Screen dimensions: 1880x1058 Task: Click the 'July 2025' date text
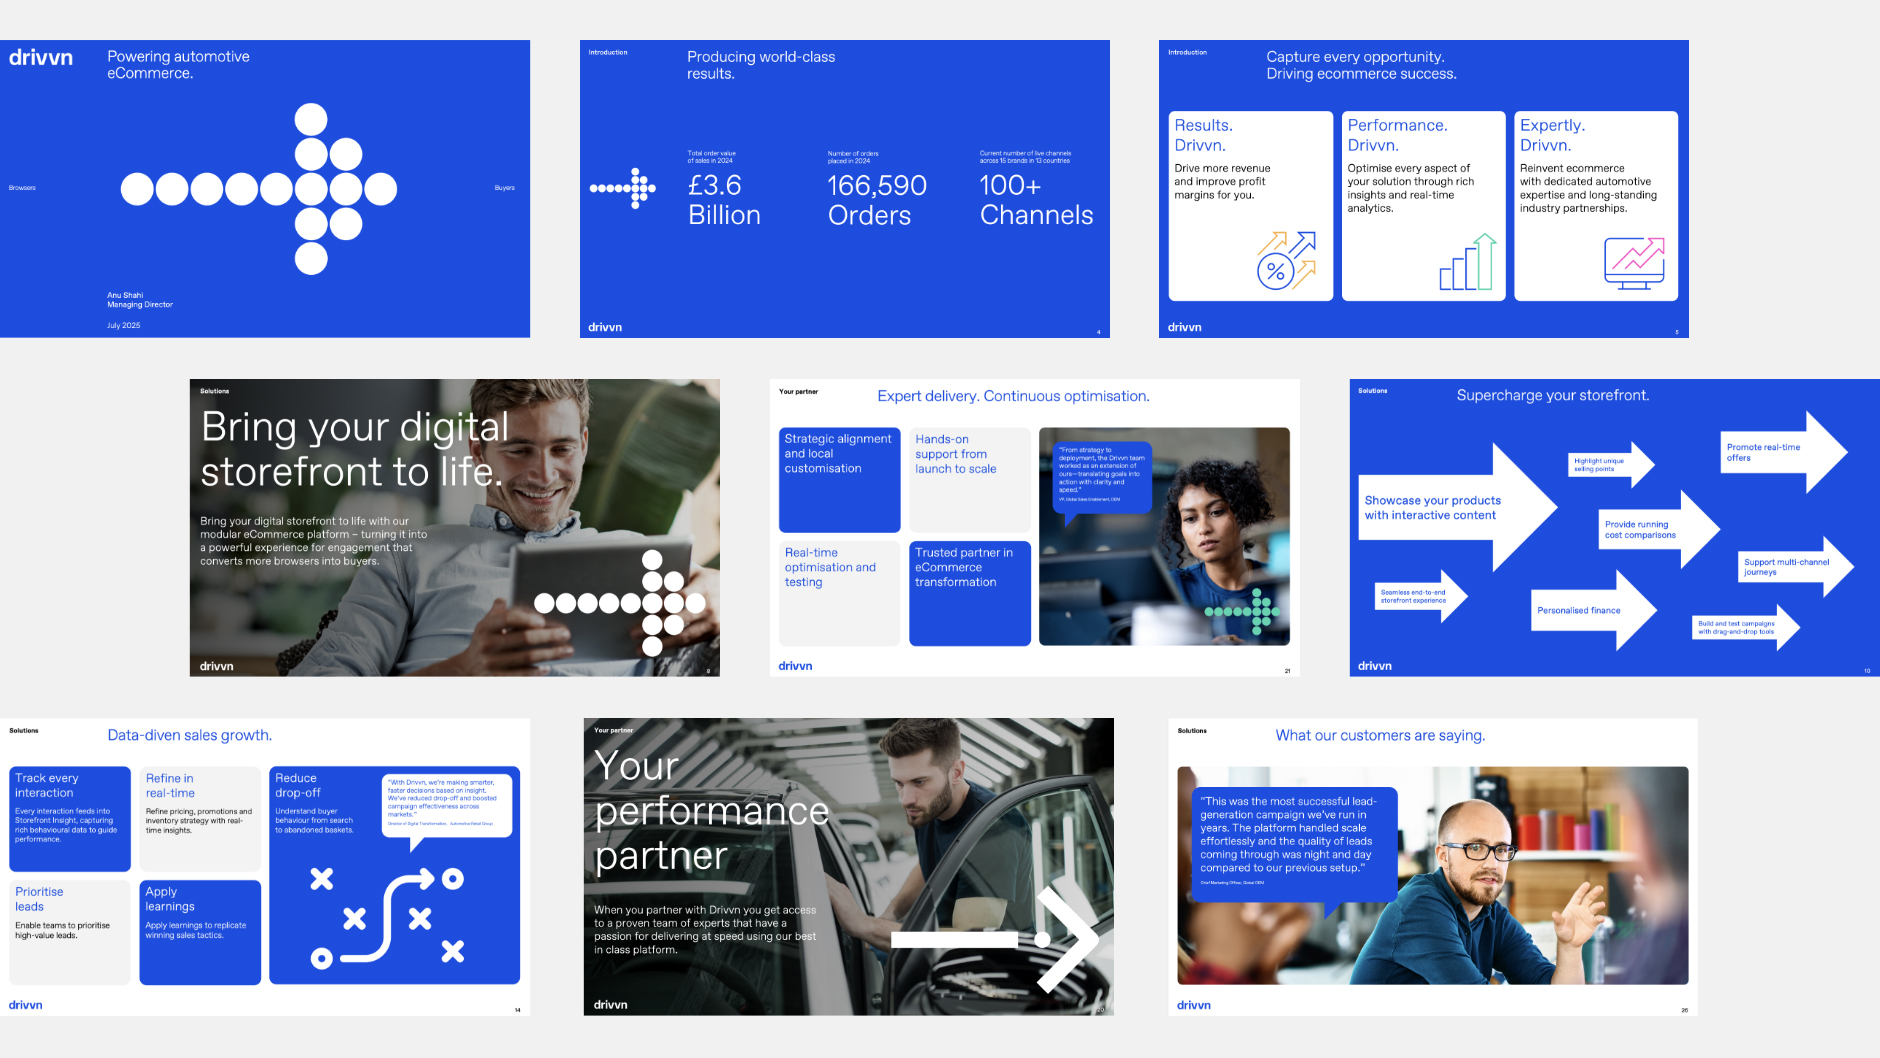(x=124, y=326)
